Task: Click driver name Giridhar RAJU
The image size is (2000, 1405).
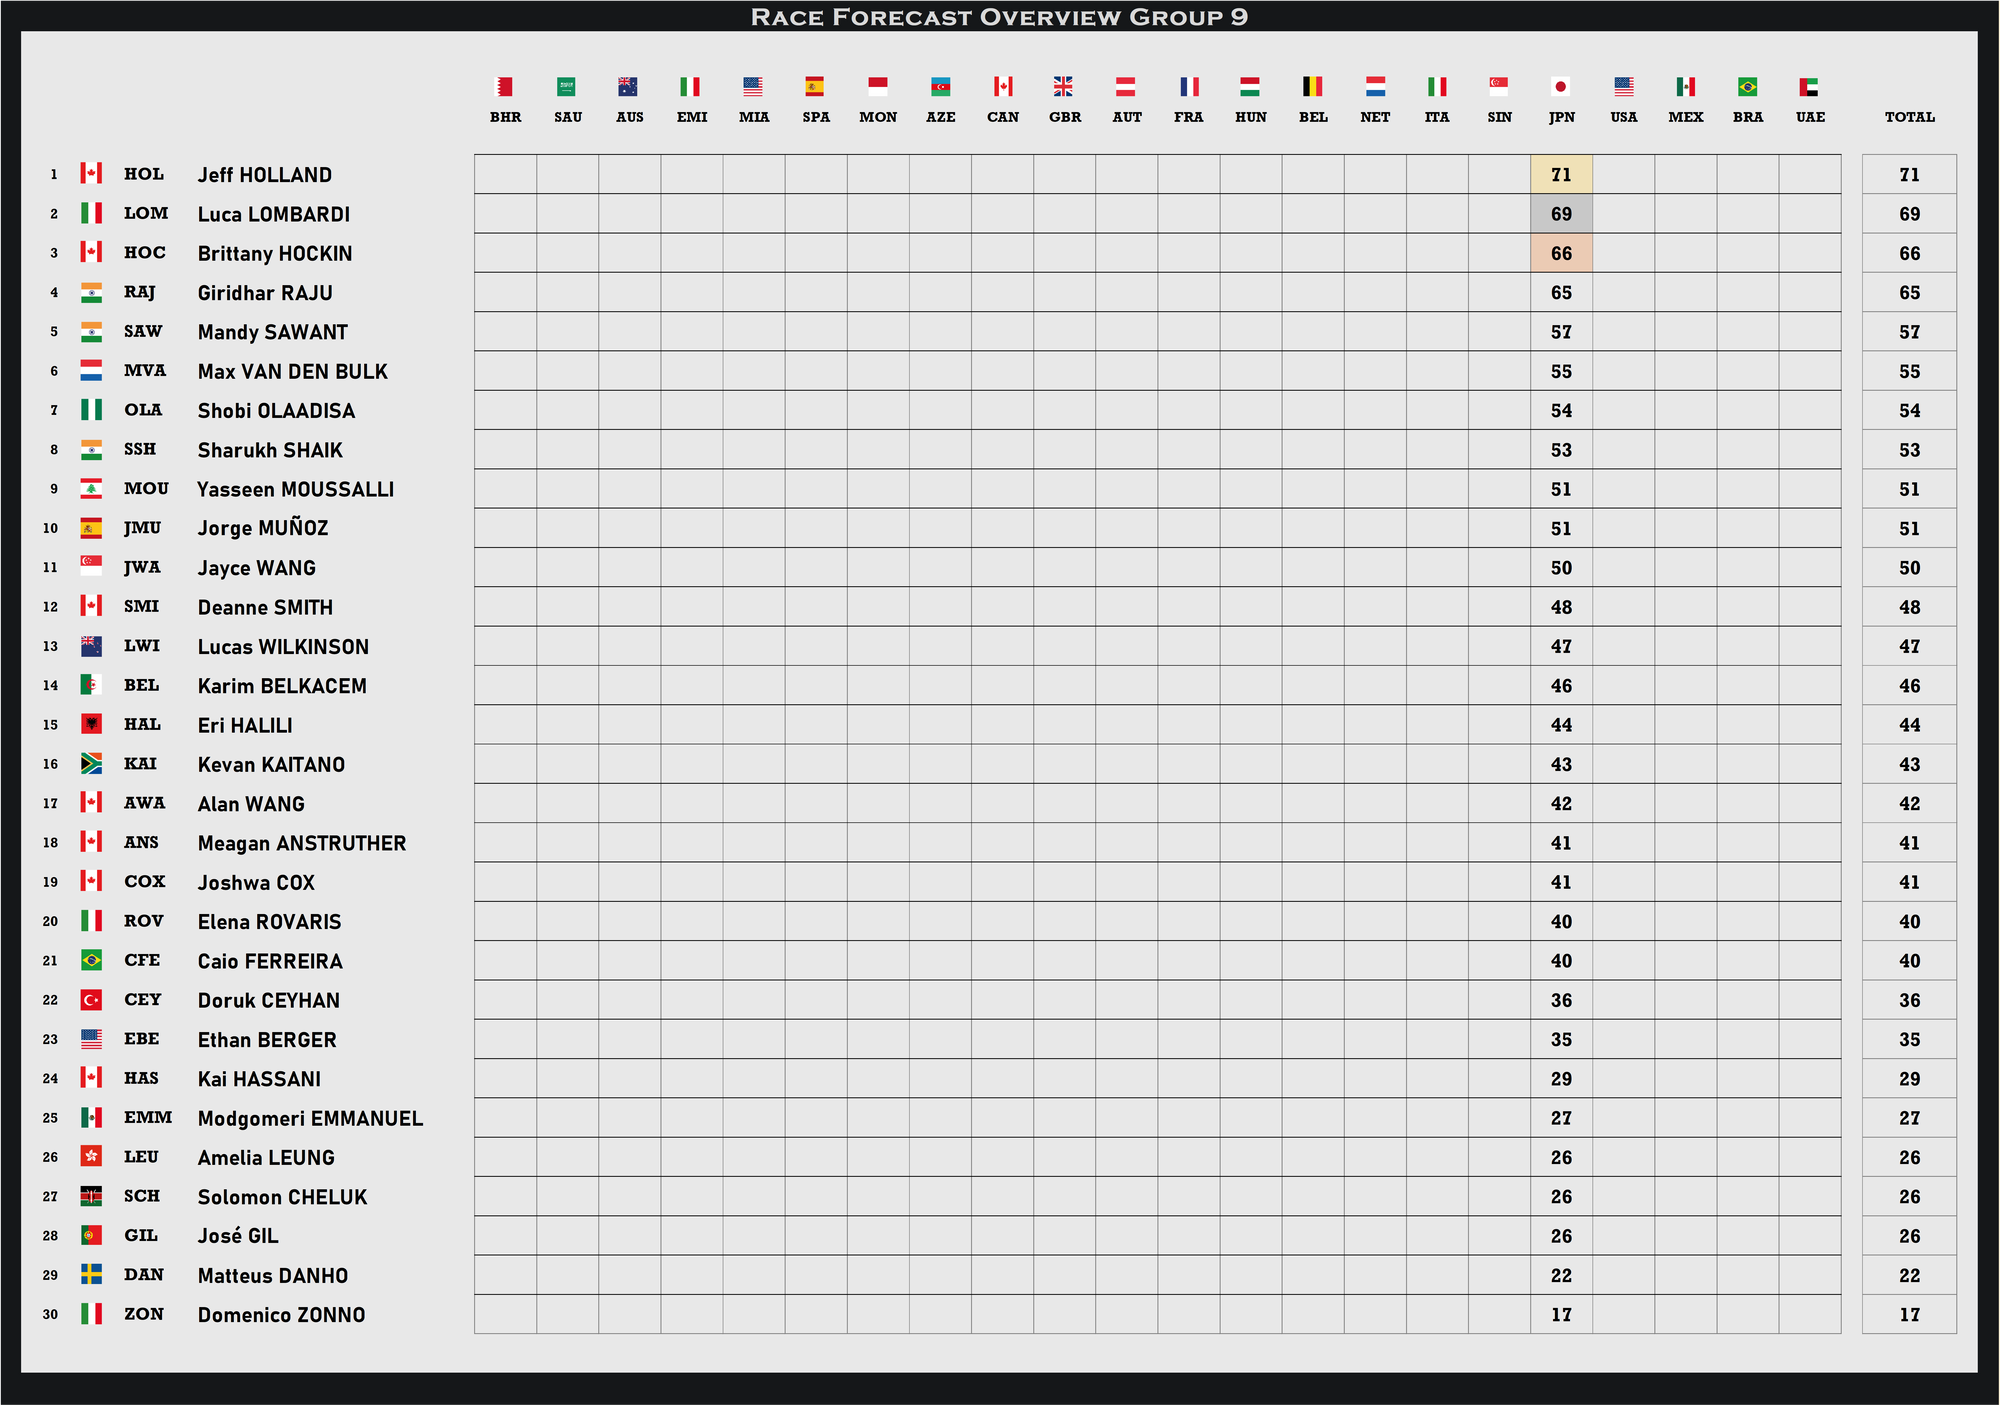Action: coord(265,293)
